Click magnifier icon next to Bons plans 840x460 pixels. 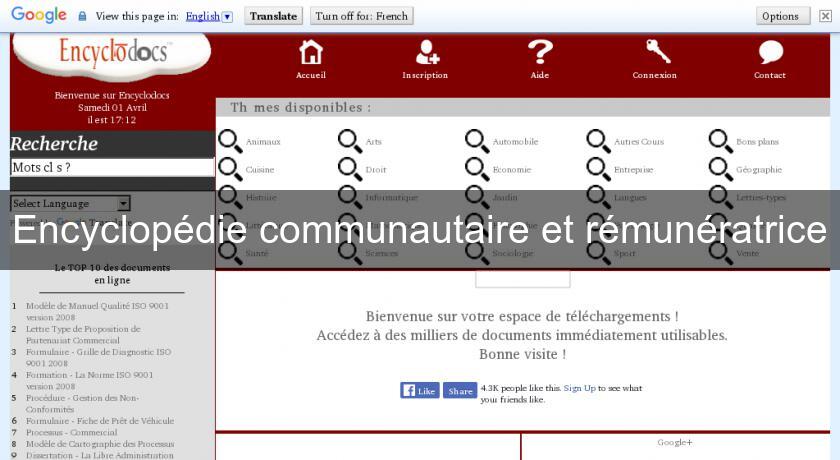pyautogui.click(x=721, y=142)
